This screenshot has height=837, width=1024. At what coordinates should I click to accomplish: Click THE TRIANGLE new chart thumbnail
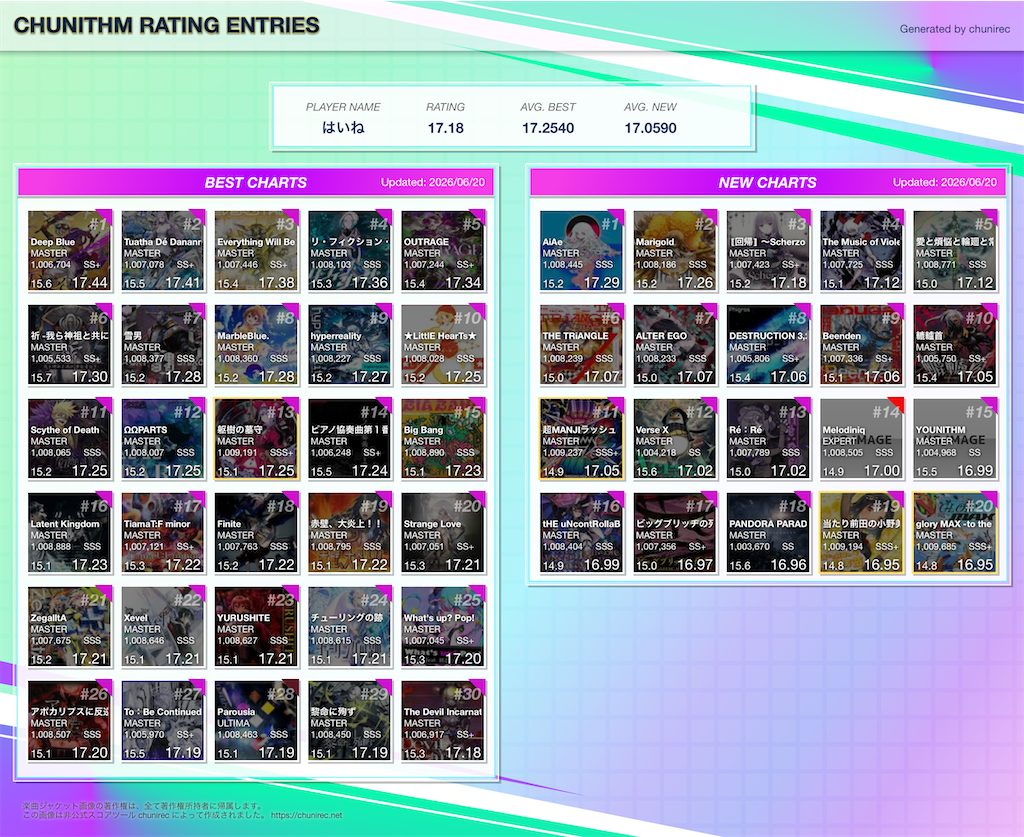point(582,345)
